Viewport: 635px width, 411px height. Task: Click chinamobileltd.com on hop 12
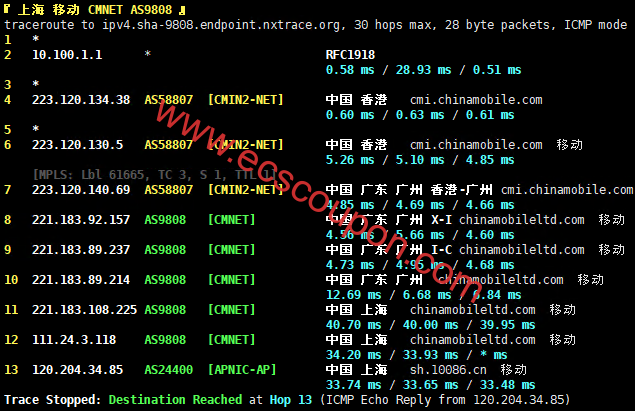click(x=473, y=339)
